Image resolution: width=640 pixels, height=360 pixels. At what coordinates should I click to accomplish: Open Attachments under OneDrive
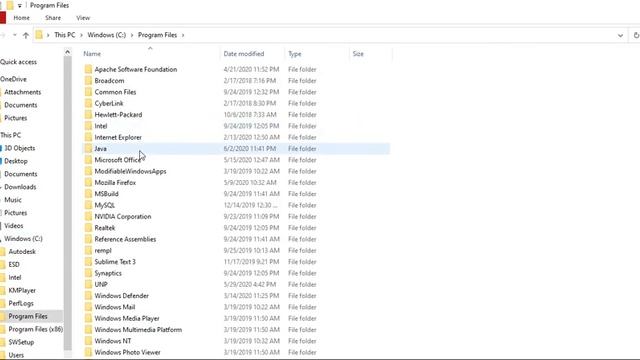(22, 92)
